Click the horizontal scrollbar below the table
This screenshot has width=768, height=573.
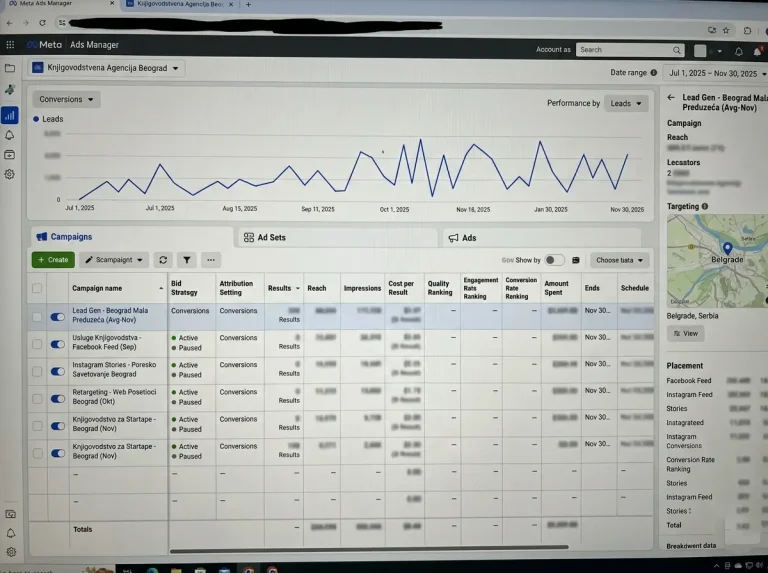(369, 548)
